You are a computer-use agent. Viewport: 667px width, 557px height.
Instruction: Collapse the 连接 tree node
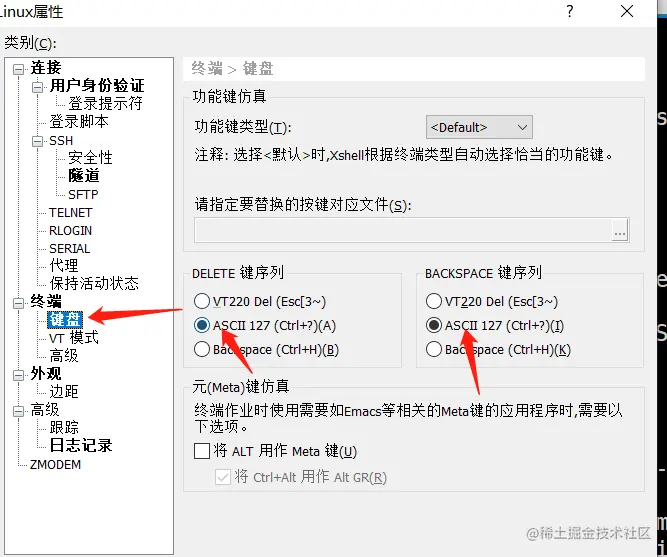(18, 69)
